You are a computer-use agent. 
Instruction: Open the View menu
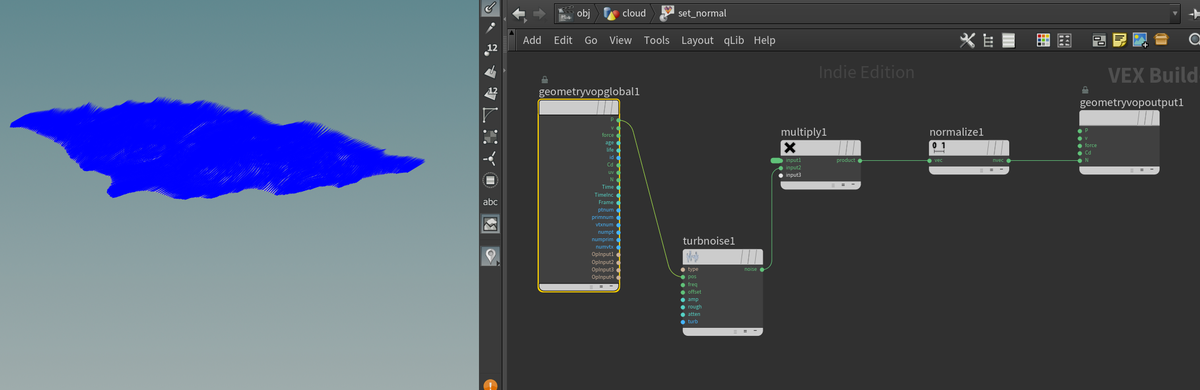pyautogui.click(x=621, y=40)
